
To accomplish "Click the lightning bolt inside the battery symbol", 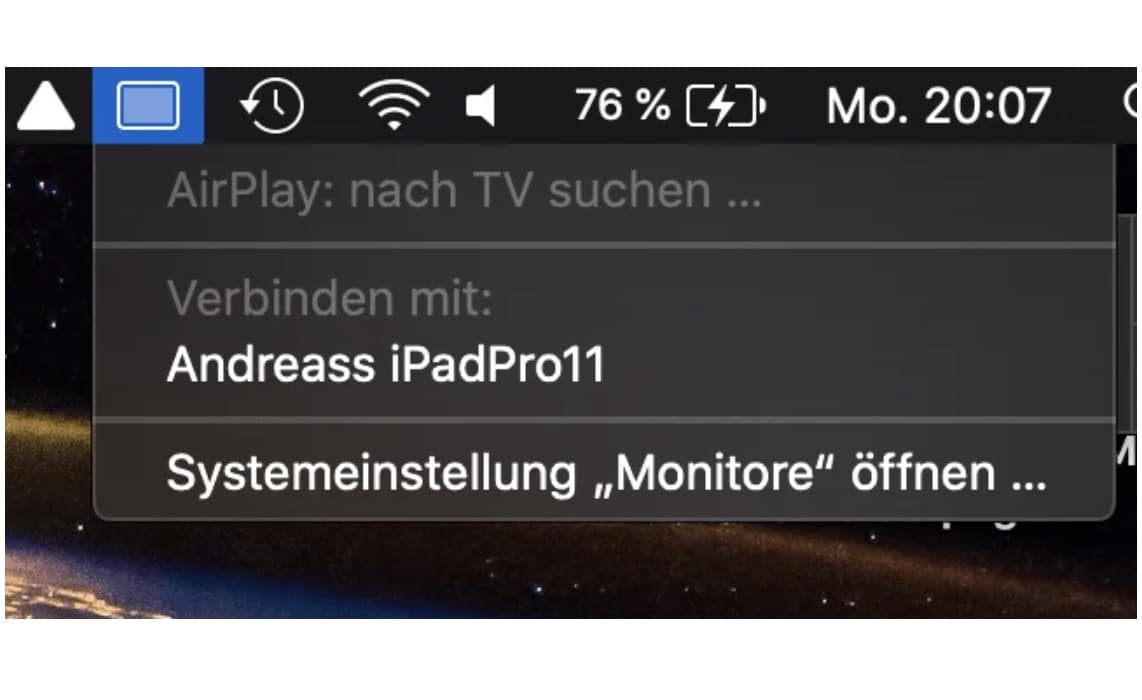I will coord(722,106).
